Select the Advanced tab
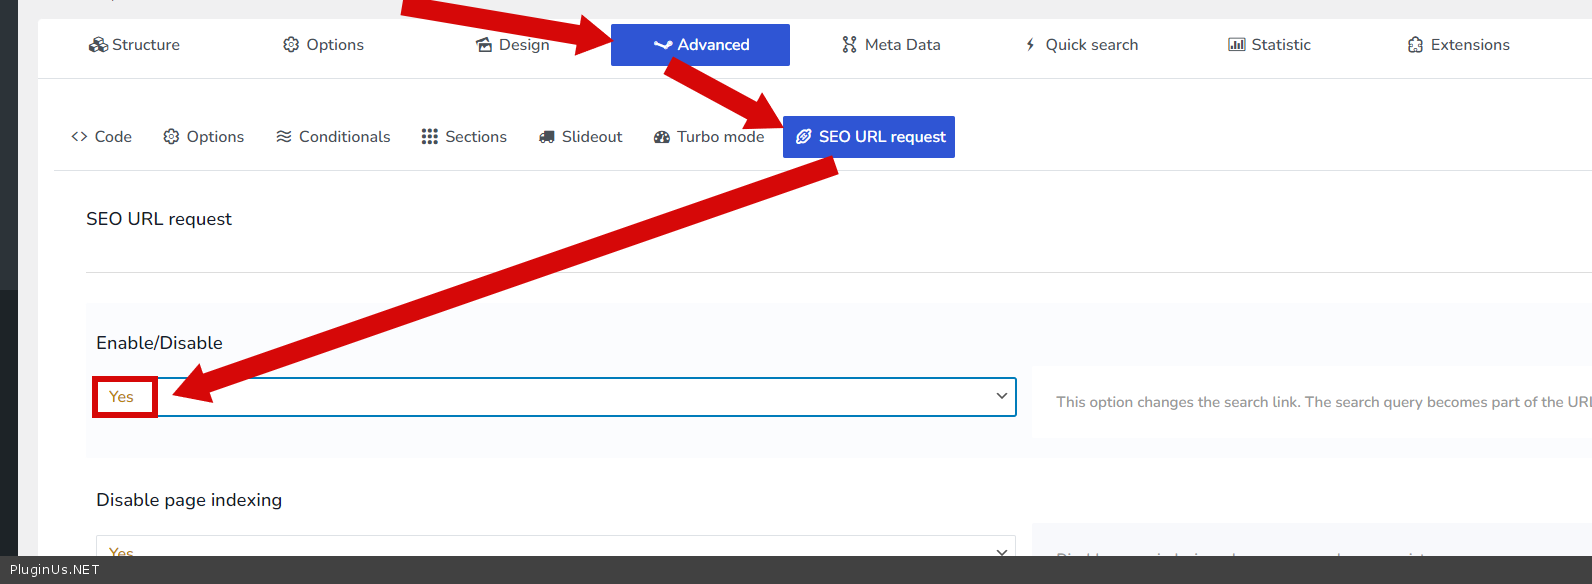The image size is (1592, 584). tap(700, 45)
